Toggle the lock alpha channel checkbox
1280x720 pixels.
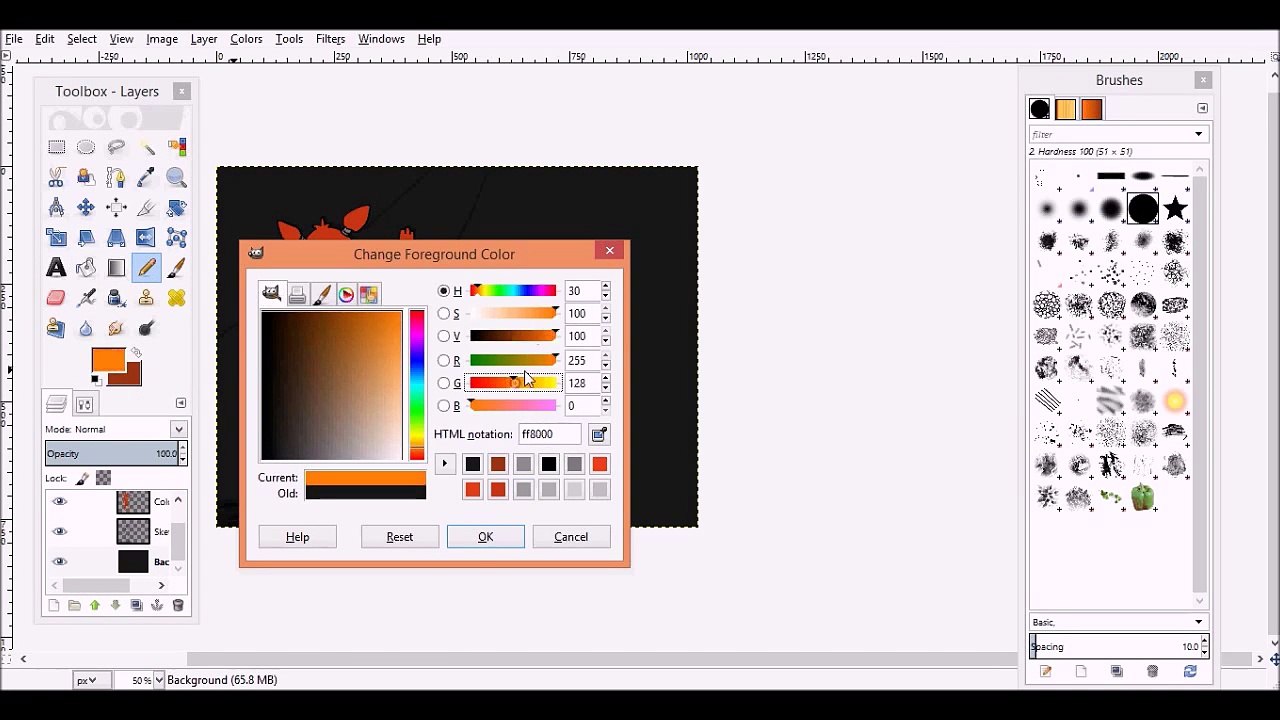coord(103,479)
